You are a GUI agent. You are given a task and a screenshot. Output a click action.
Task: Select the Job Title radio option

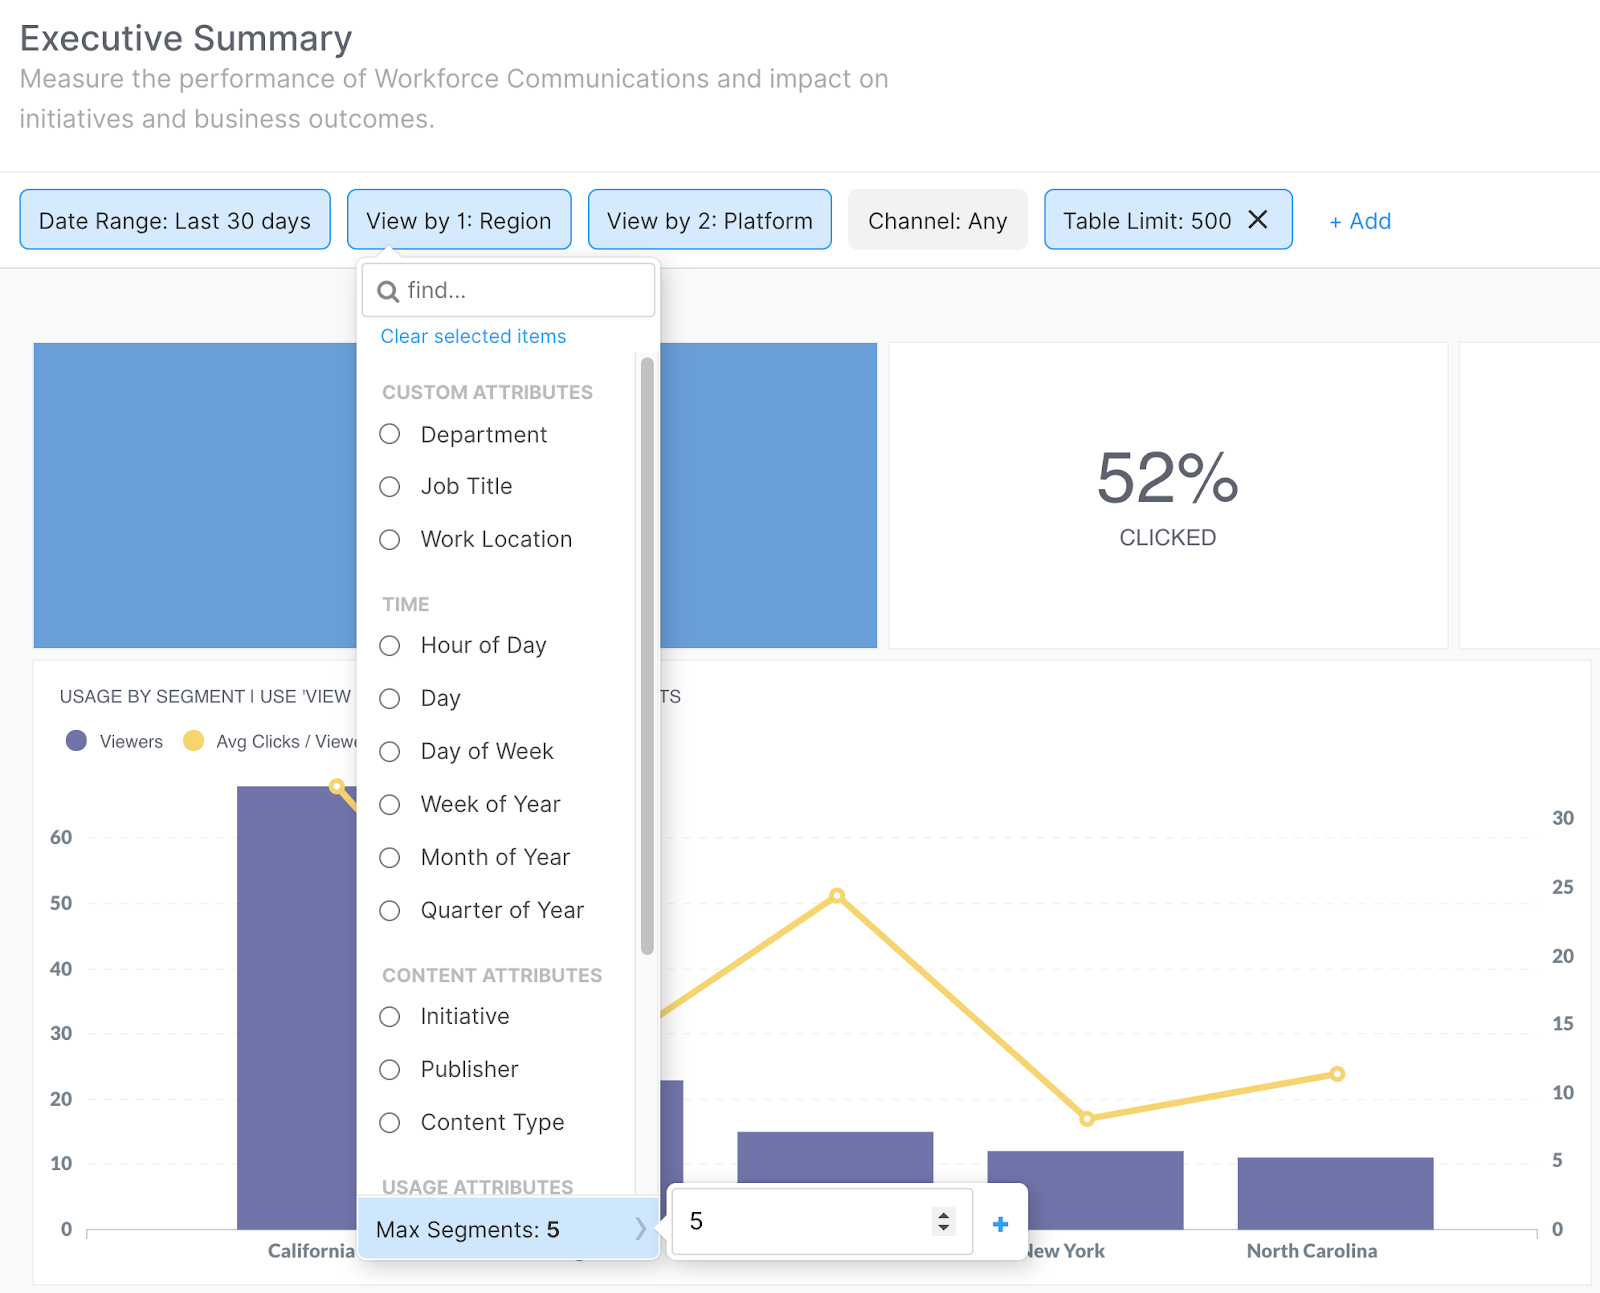click(390, 487)
